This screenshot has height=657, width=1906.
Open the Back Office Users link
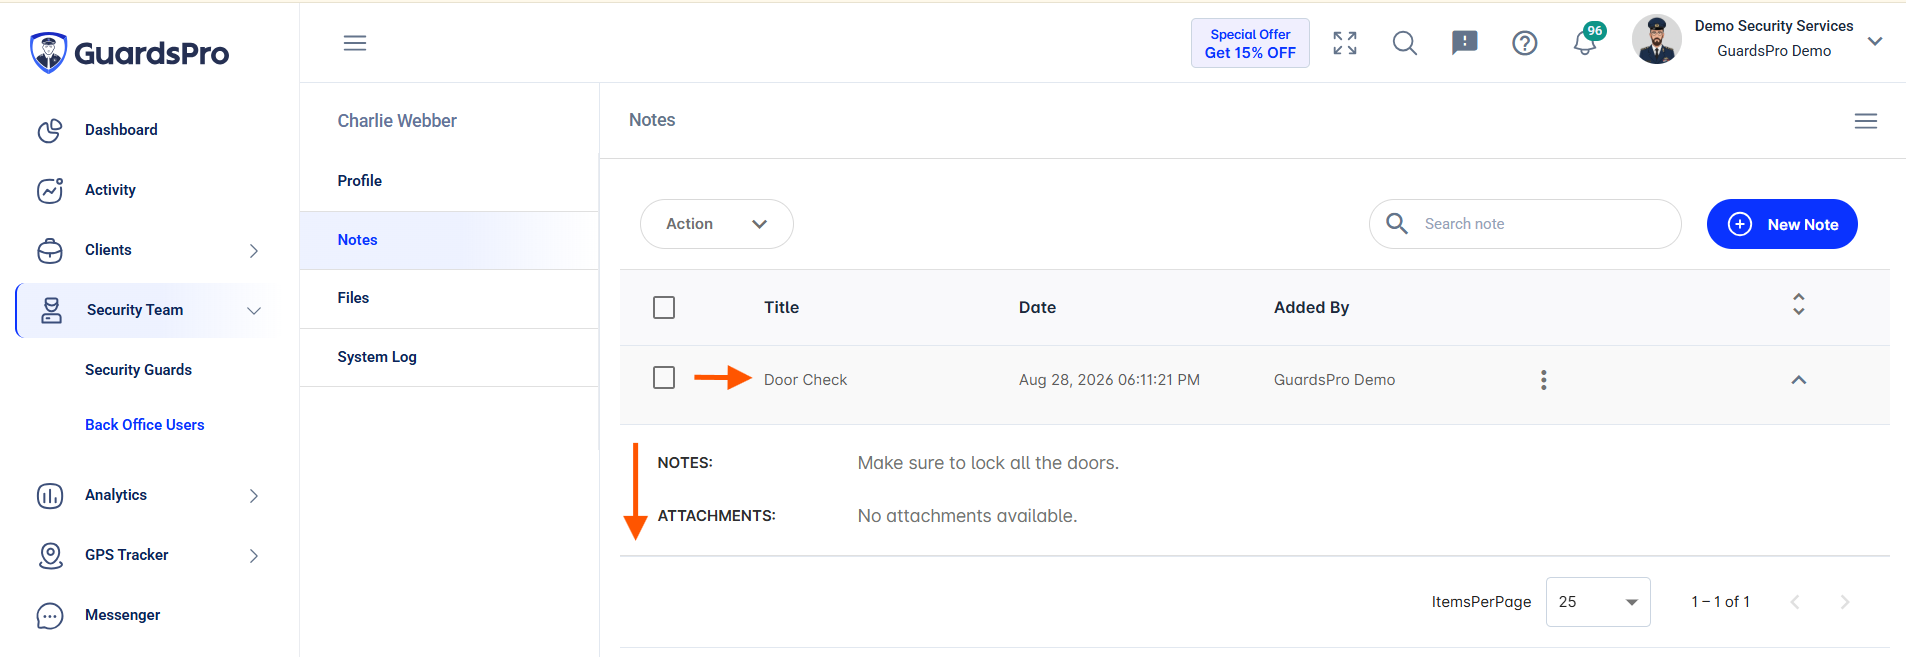pos(145,425)
